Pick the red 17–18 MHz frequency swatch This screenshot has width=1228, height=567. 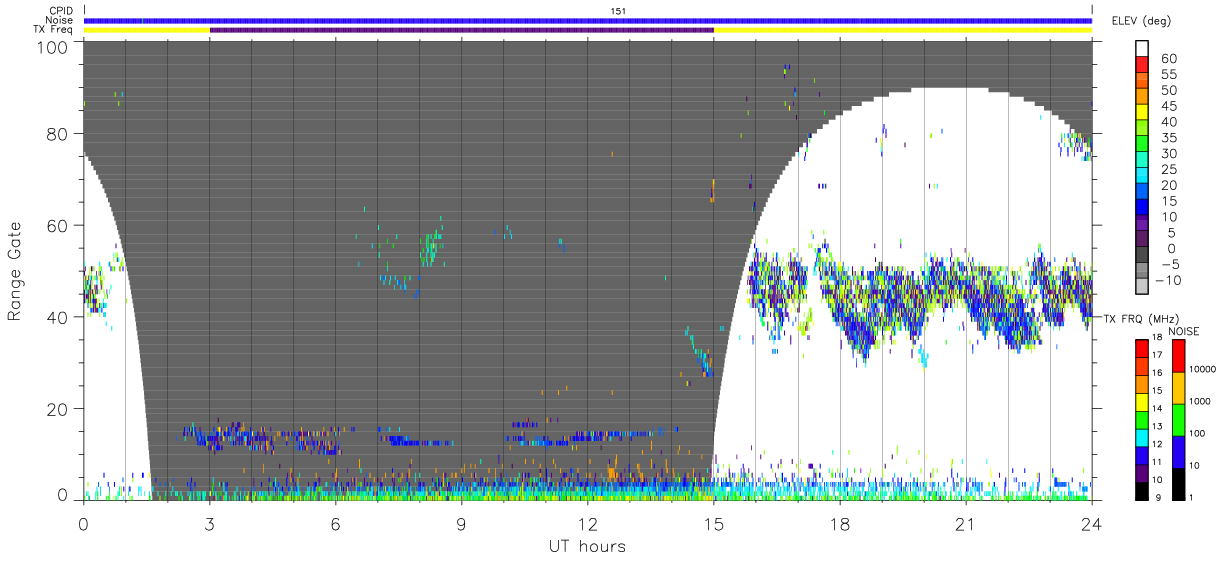click(1141, 348)
